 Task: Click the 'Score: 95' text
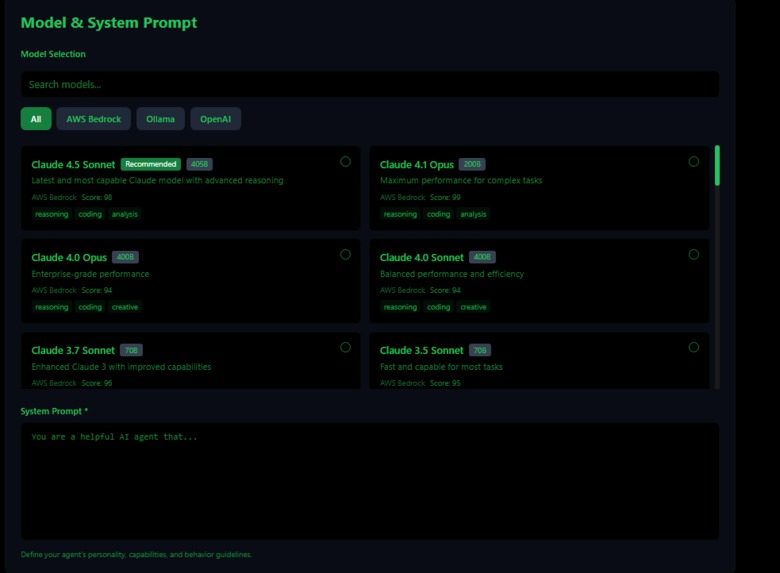tap(445, 383)
